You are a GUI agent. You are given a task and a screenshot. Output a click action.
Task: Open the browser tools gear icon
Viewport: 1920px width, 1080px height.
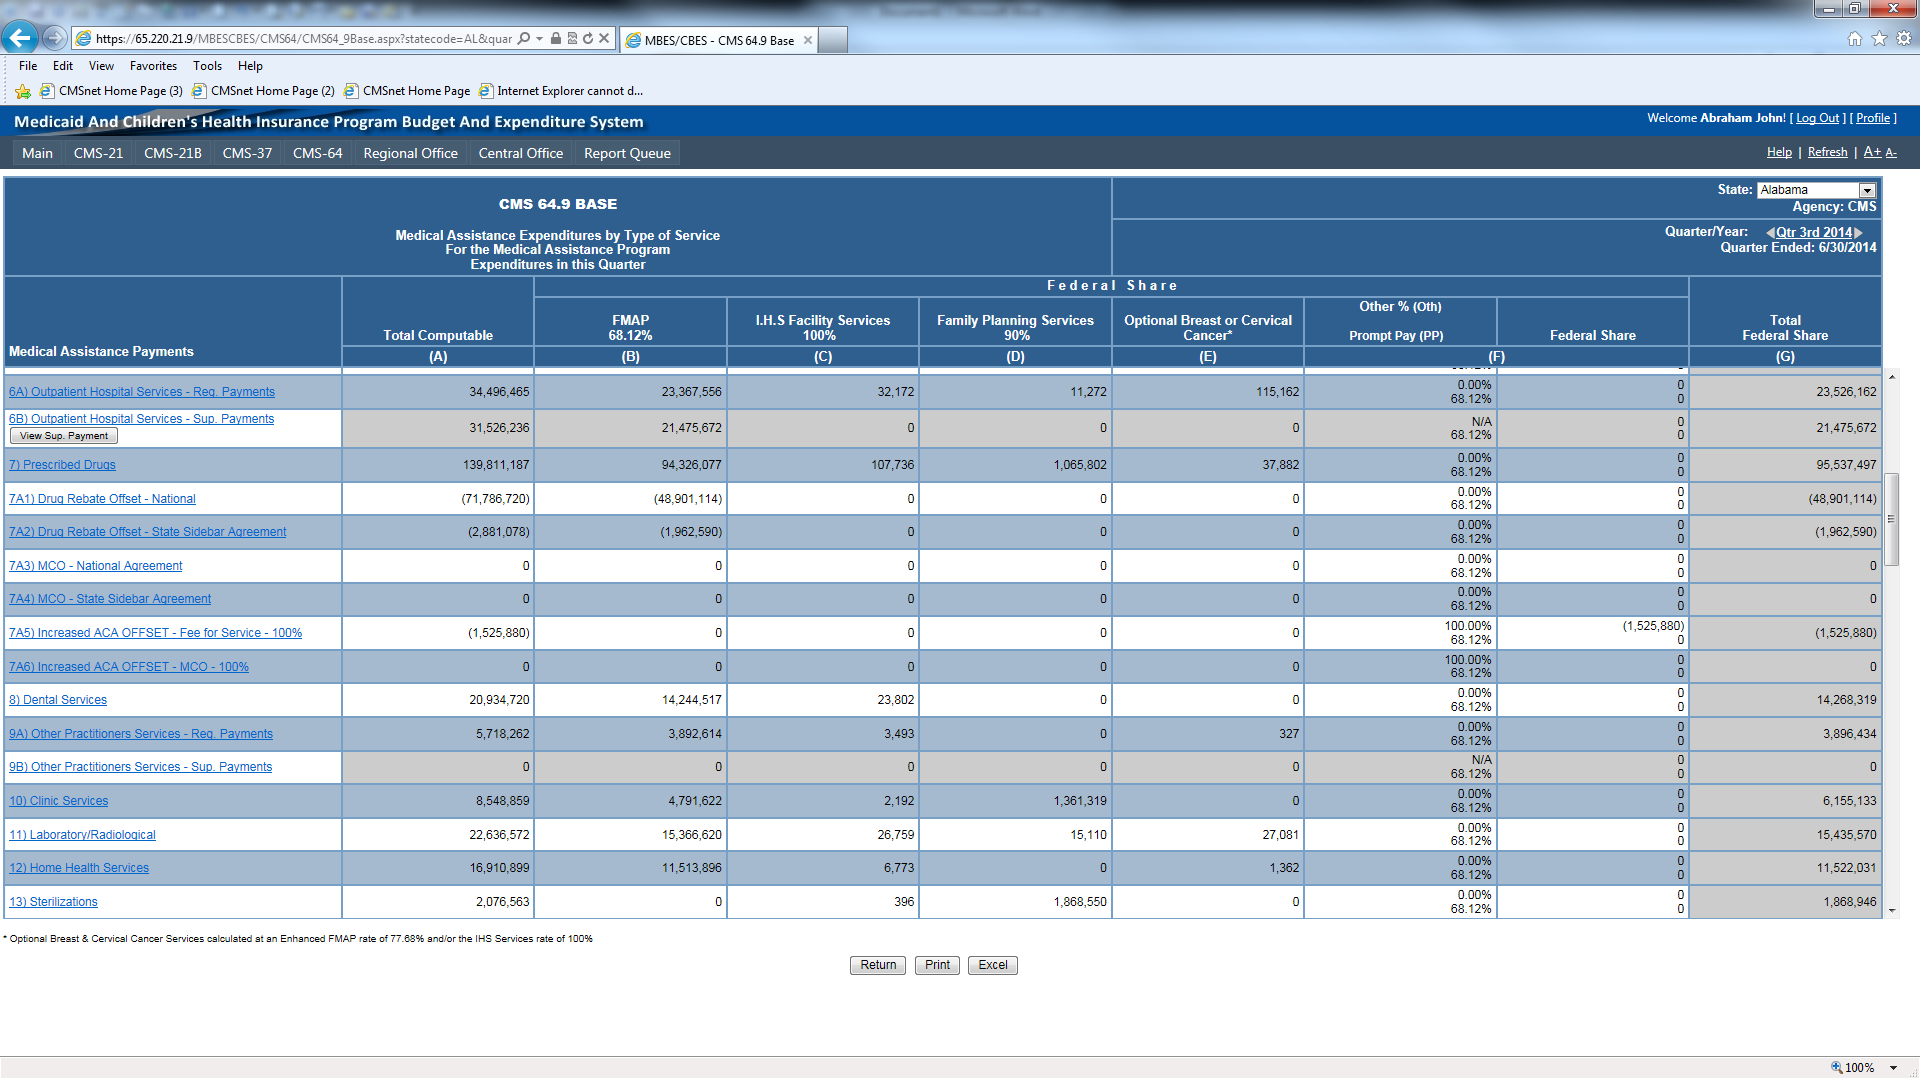(x=1904, y=39)
